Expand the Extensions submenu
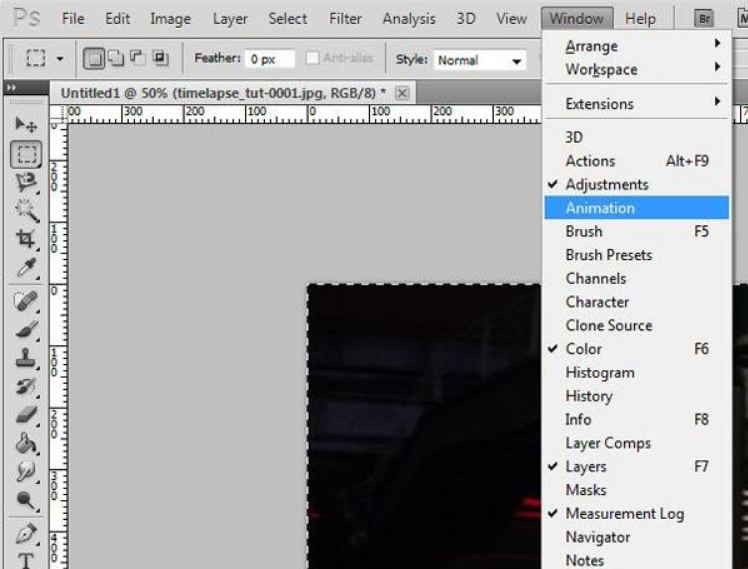 click(x=637, y=103)
